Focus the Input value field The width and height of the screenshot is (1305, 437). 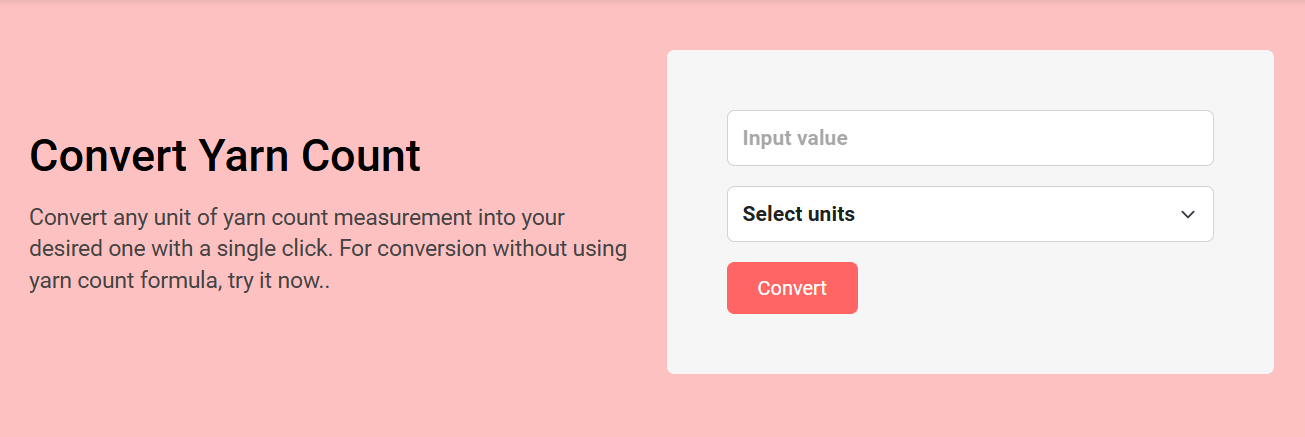tap(969, 138)
